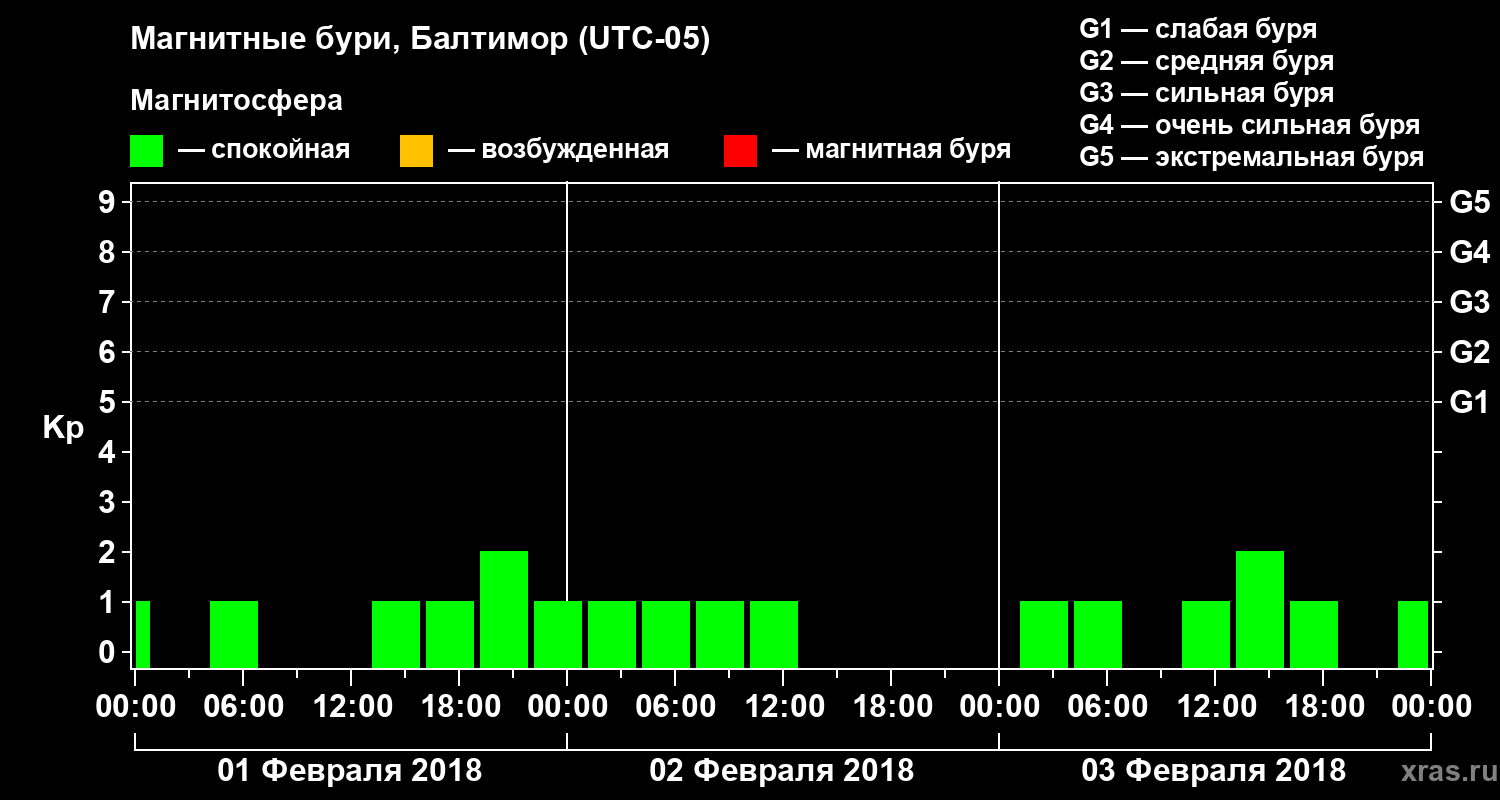Click the bar ending at 12:00, 02 Февраля
This screenshot has width=1500, height=800.
[774, 634]
